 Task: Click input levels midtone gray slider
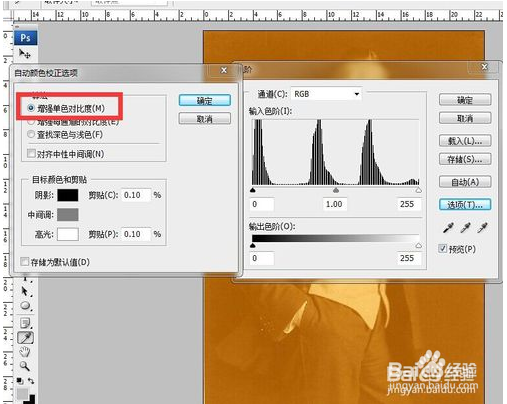tap(336, 190)
